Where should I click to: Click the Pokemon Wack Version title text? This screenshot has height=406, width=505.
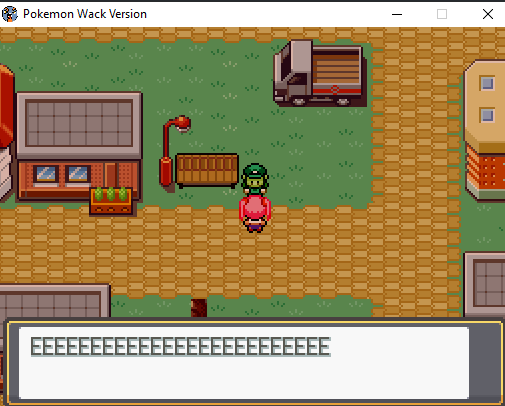pyautogui.click(x=85, y=14)
